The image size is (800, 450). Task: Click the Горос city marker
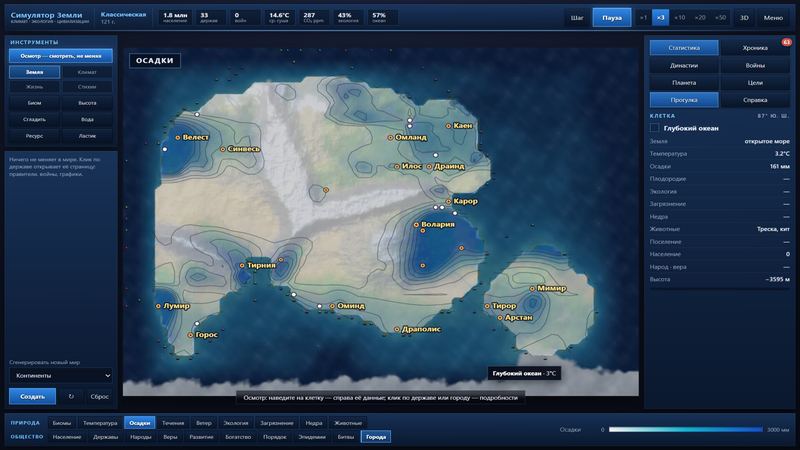click(x=190, y=335)
